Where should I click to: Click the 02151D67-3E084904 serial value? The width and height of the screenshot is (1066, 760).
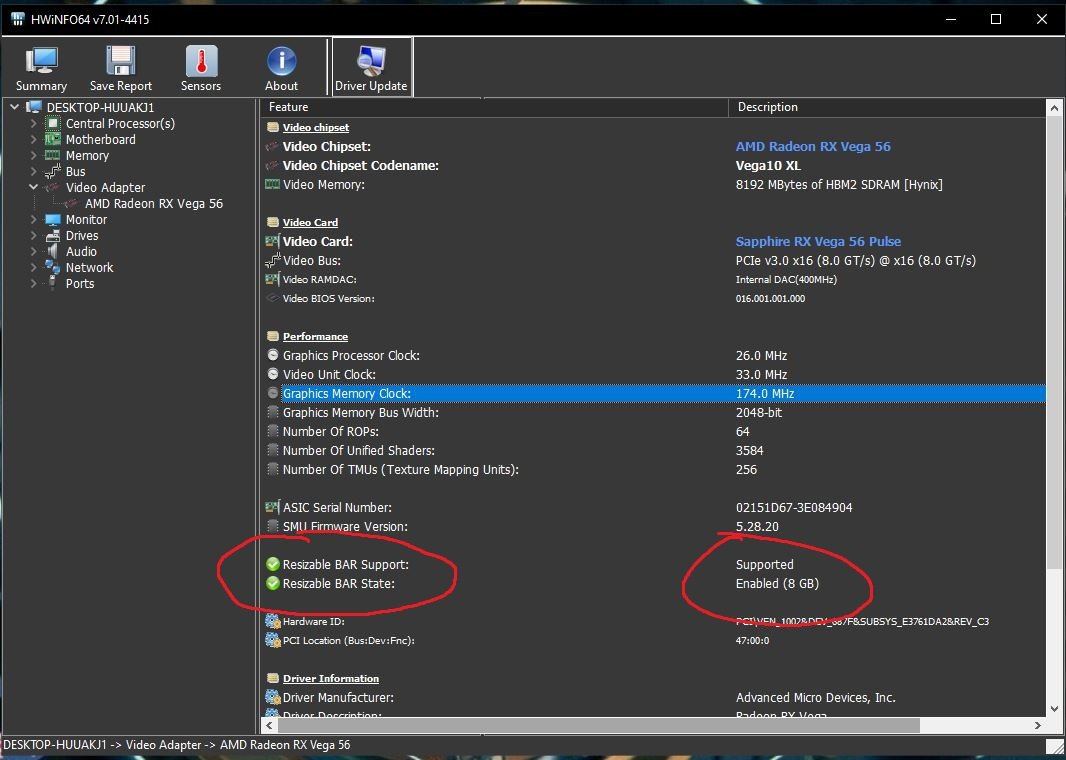point(794,507)
